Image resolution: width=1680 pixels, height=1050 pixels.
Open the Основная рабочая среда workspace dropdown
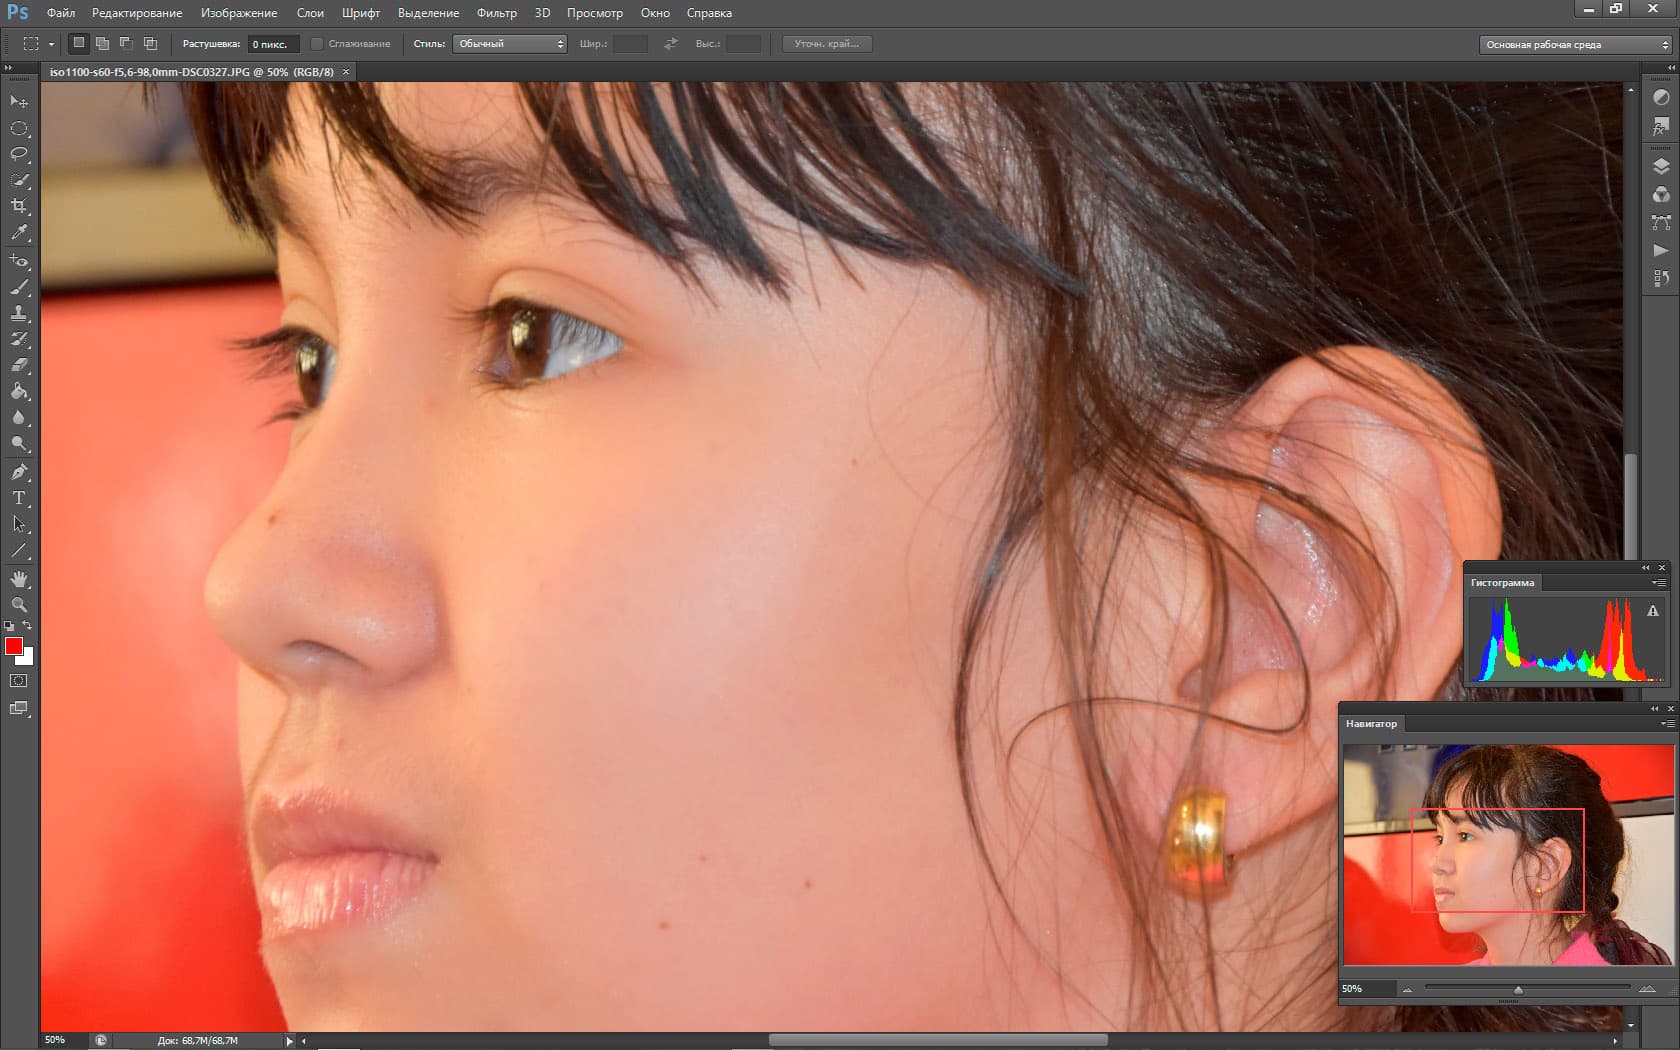click(1575, 45)
